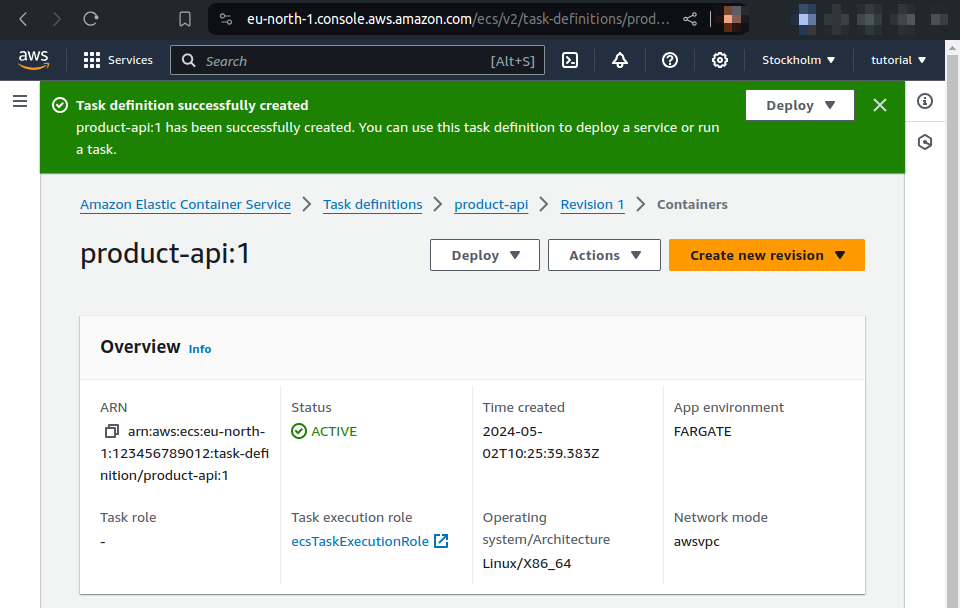Click the external link icon next to ecsTaskExecutionRole

click(x=441, y=541)
